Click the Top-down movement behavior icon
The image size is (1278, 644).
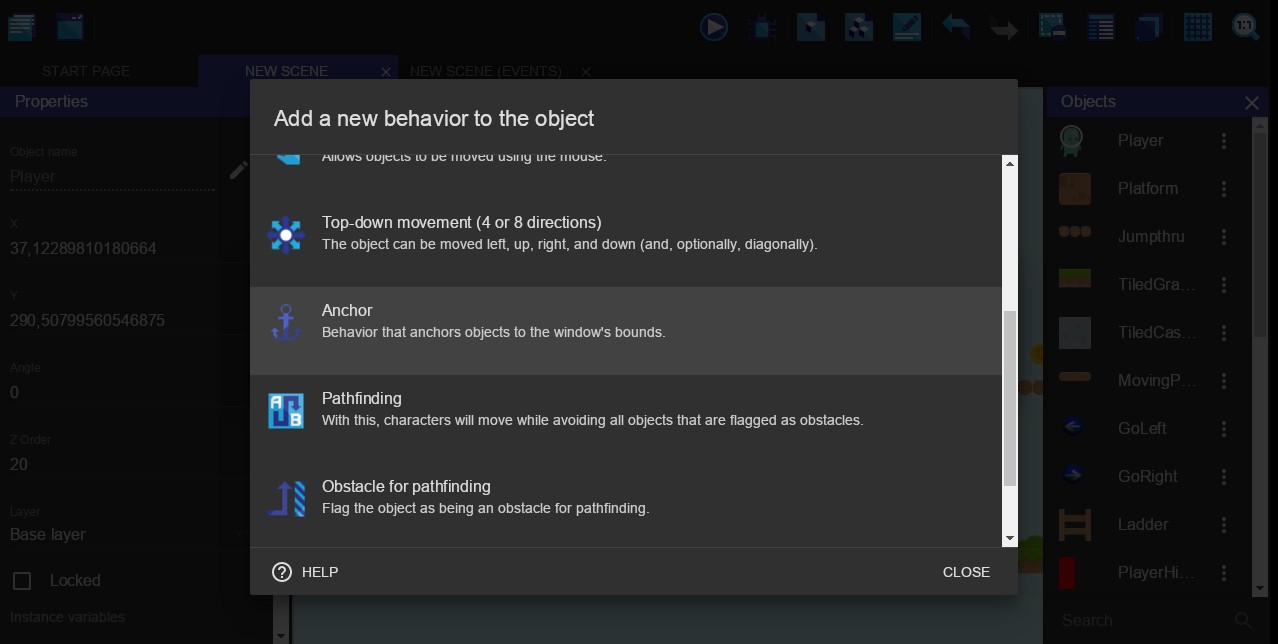coord(286,235)
